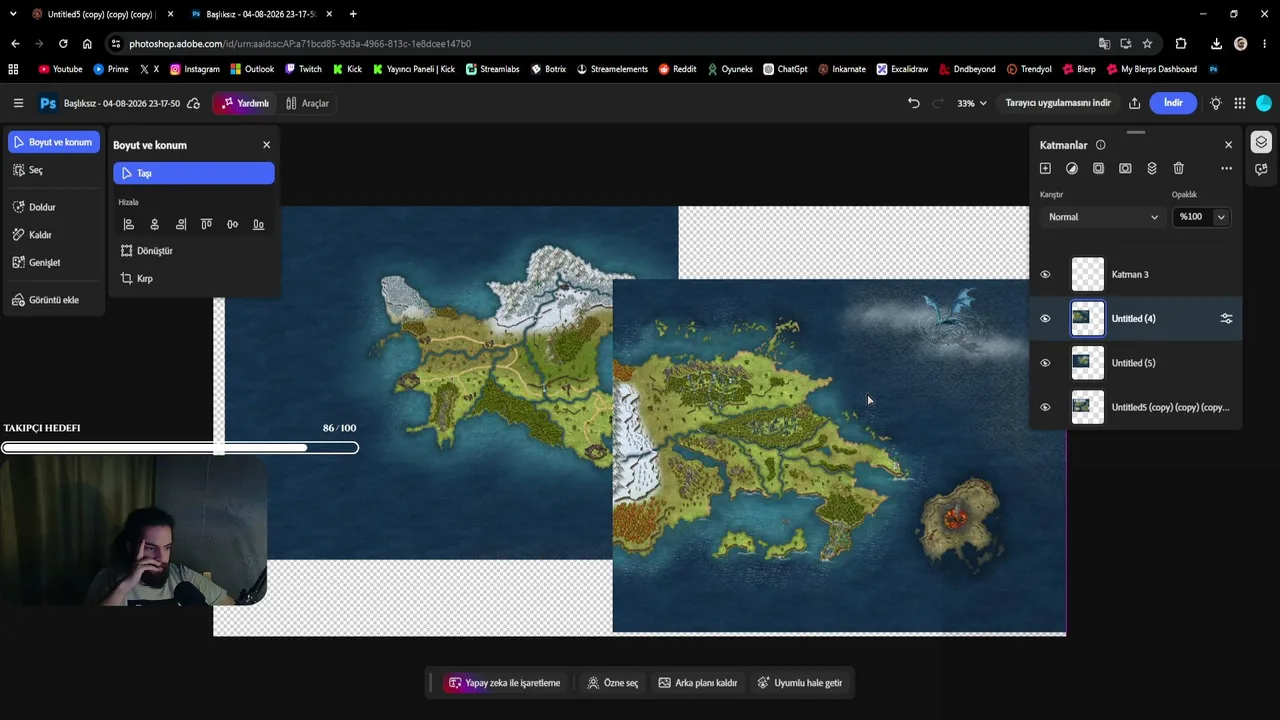
Task: Align layers to the bottom edge
Action: [258, 225]
